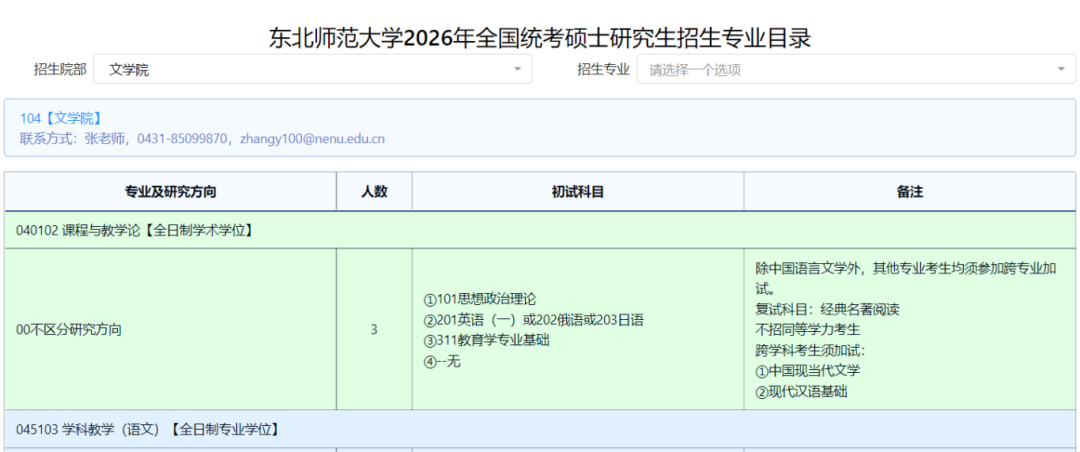Select the 045103 学科教学（语文） group row
The width and height of the screenshot is (1080, 452).
(x=540, y=429)
